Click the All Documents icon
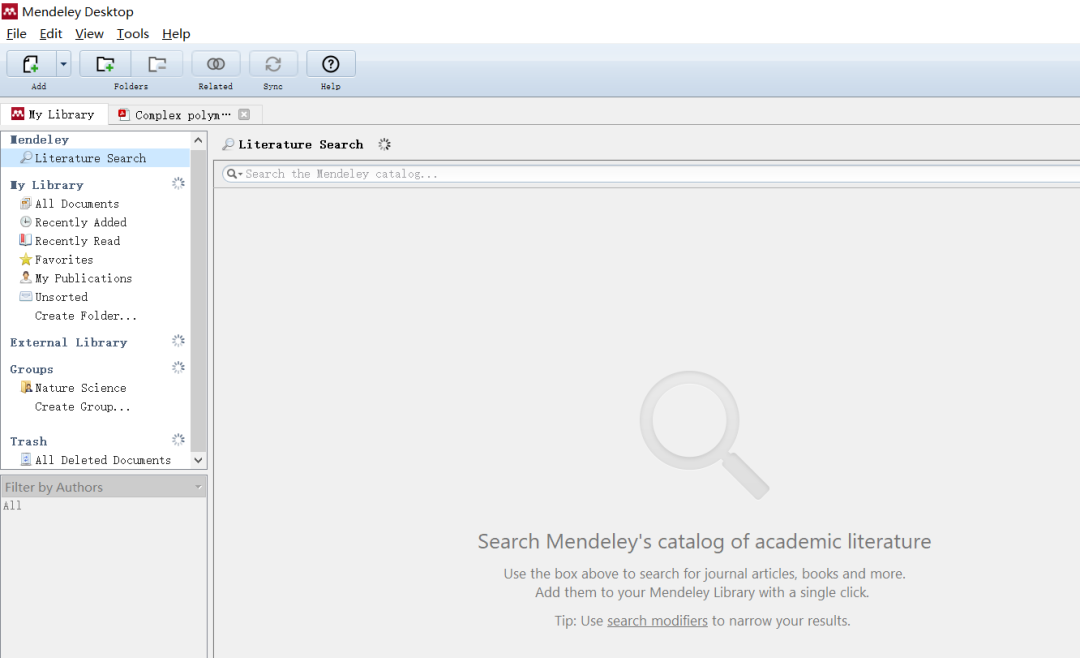The height and width of the screenshot is (658, 1080). tap(25, 203)
